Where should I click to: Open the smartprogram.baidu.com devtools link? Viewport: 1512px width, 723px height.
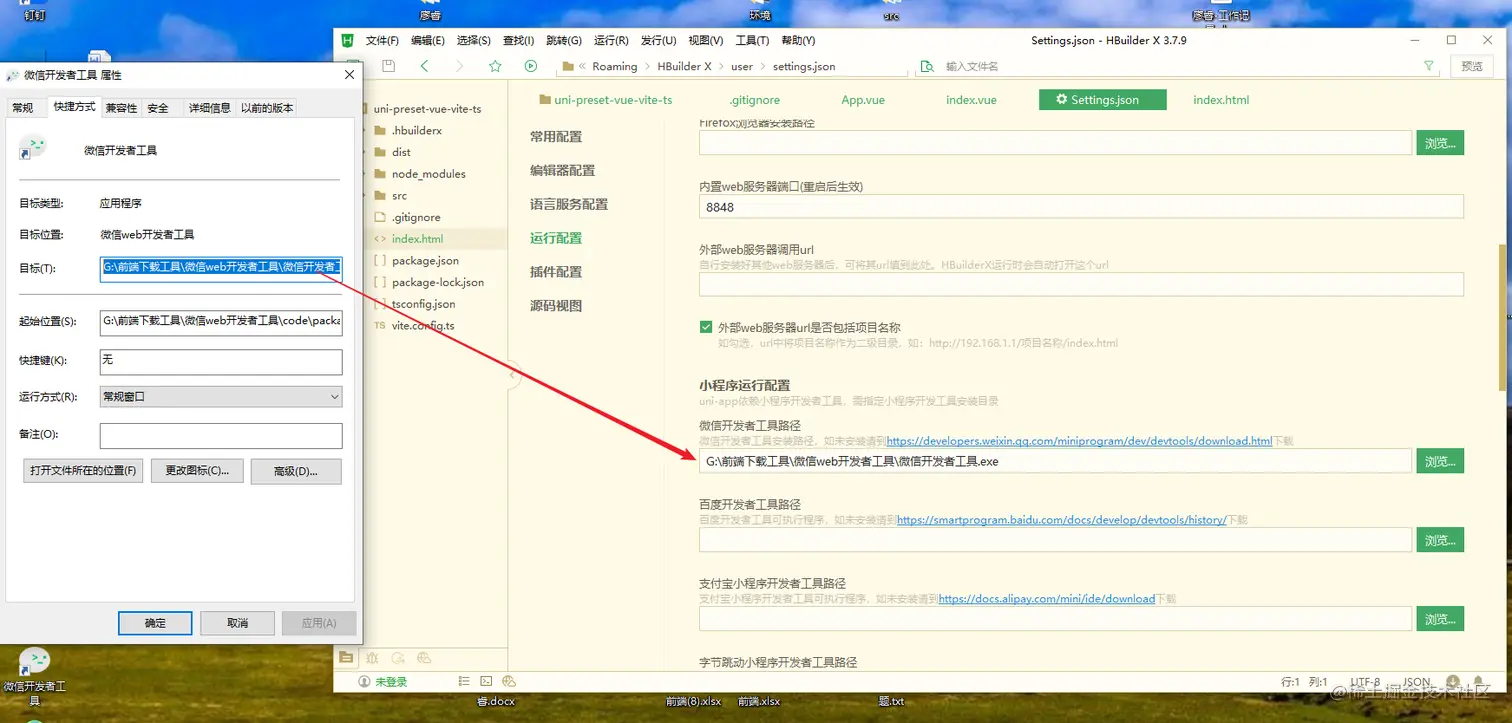click(x=1061, y=520)
